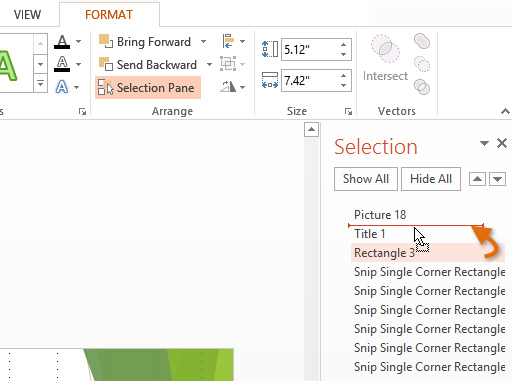Screen dimensions: 512x381
Task: Expand the Bring Forward dropdown arrow
Action: pyautogui.click(x=203, y=42)
